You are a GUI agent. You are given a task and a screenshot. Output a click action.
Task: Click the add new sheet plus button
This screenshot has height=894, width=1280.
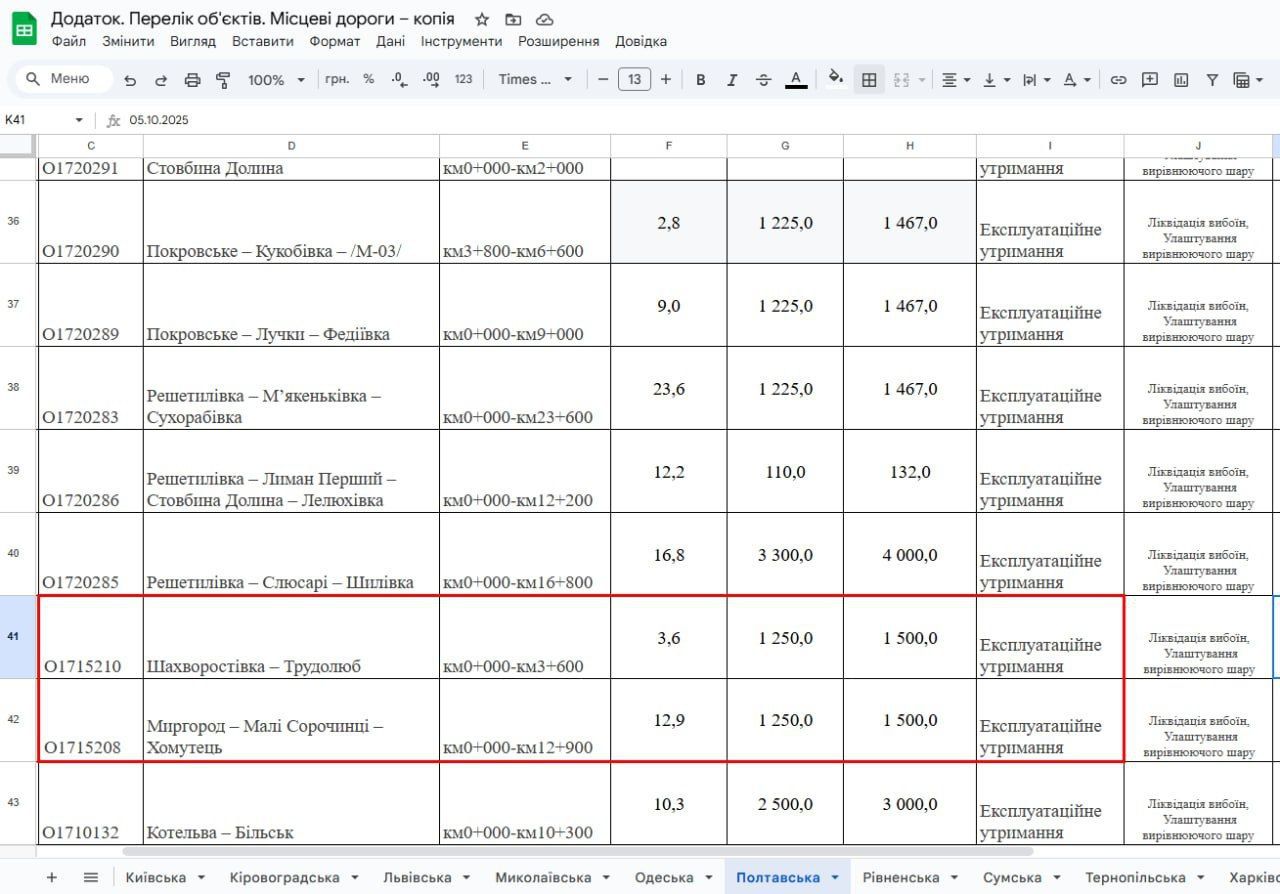(52, 877)
